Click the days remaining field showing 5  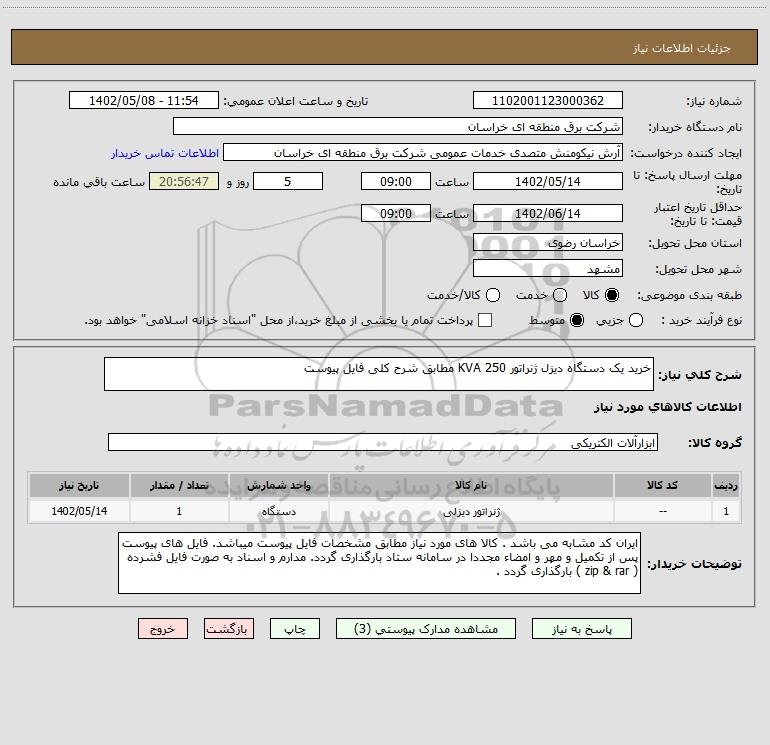[288, 181]
